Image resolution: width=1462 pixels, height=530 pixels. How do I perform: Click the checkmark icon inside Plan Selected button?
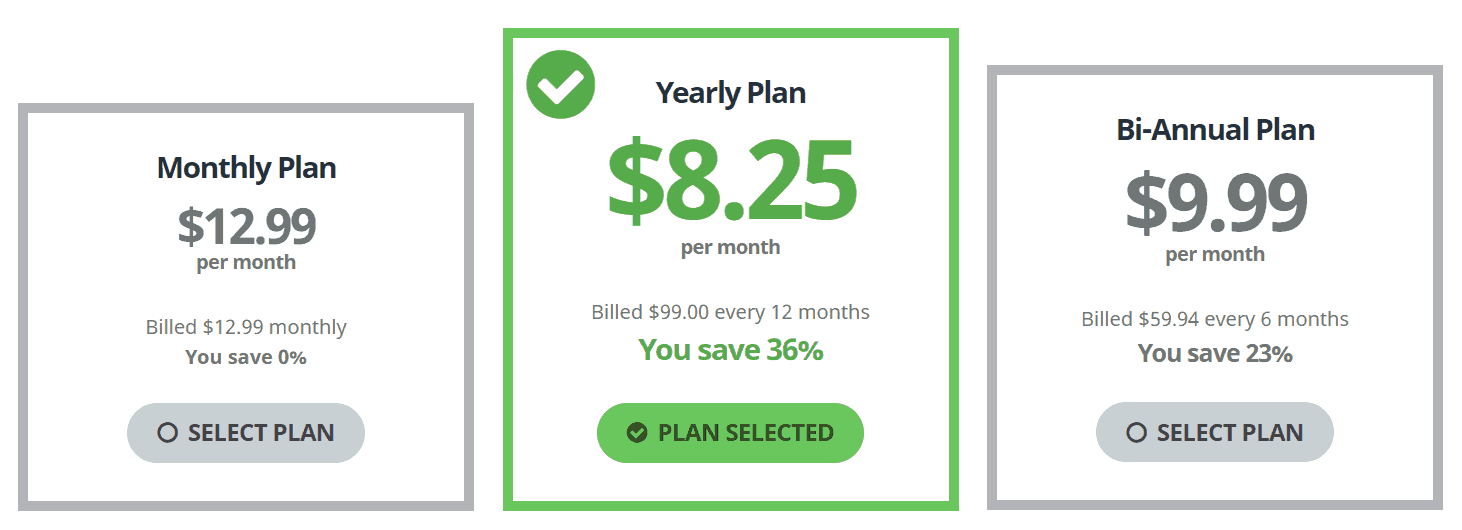click(637, 433)
